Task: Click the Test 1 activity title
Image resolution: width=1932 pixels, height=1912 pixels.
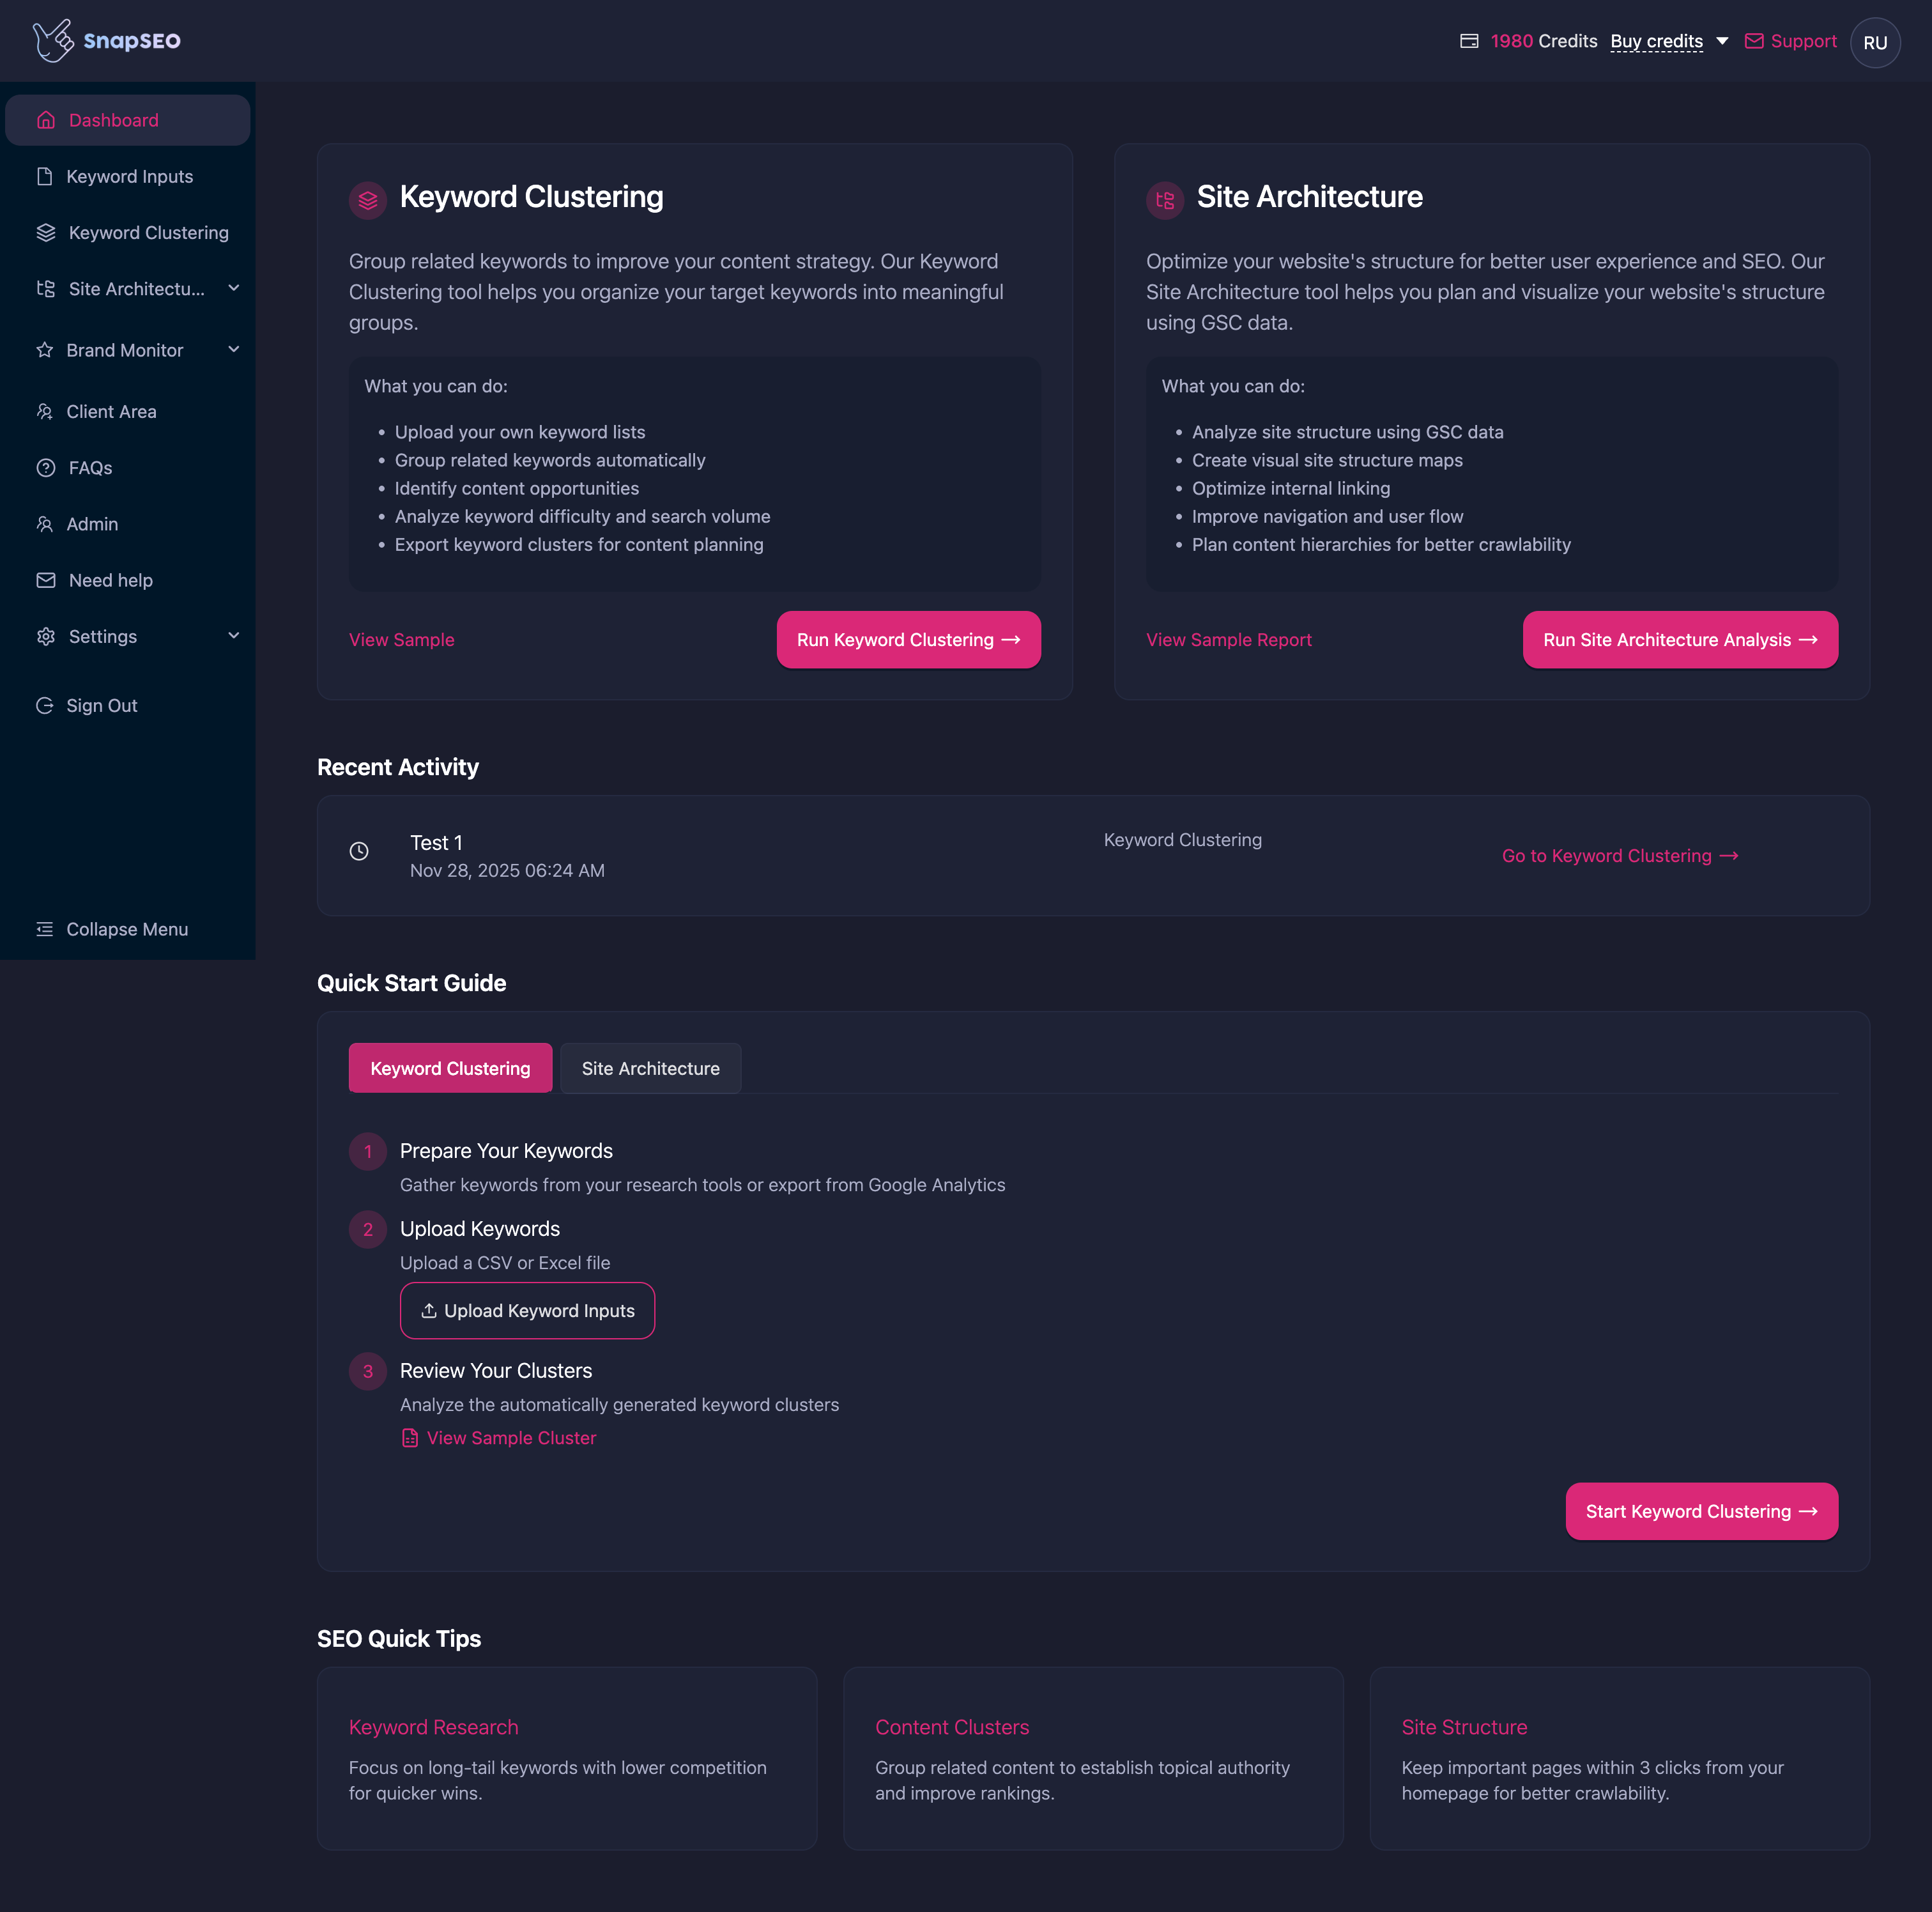Action: (436, 843)
